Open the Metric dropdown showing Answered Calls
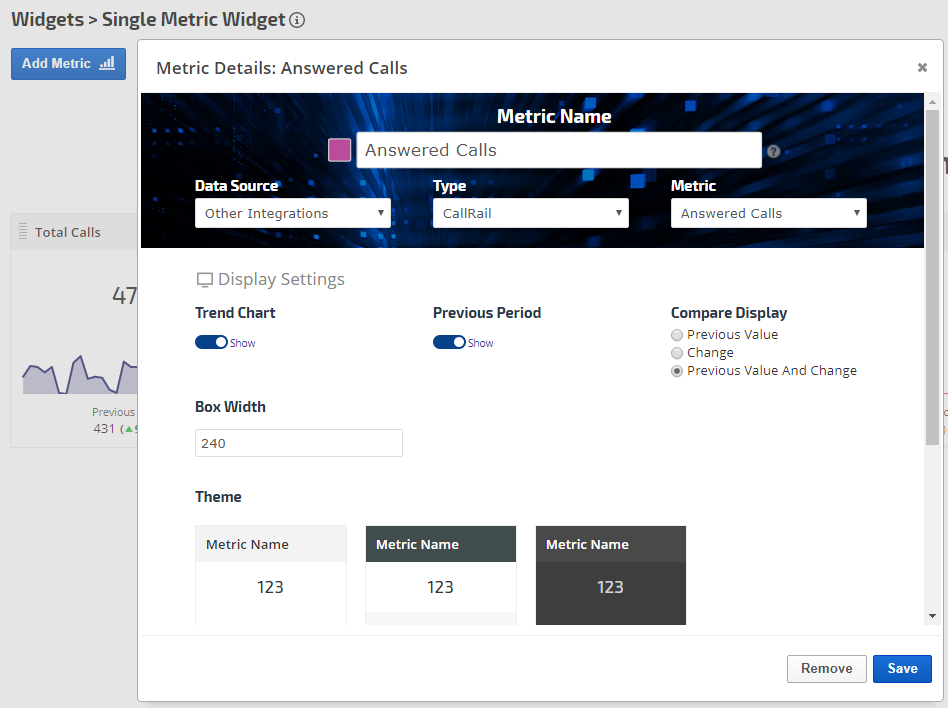The height and width of the screenshot is (708, 948). tap(768, 213)
